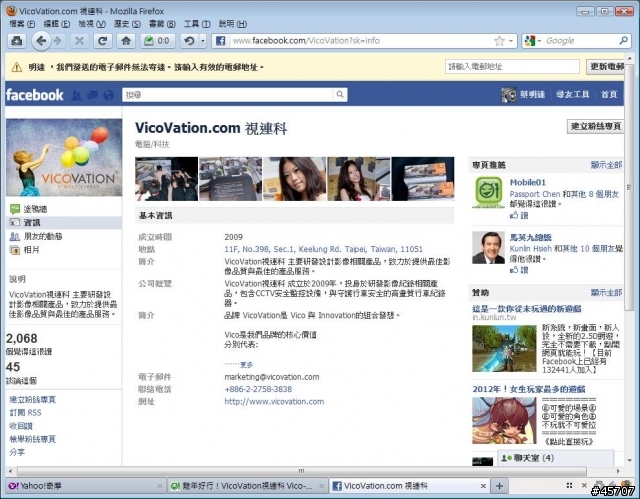
Task: Open the 工具 (T) menu
Action: (197, 24)
